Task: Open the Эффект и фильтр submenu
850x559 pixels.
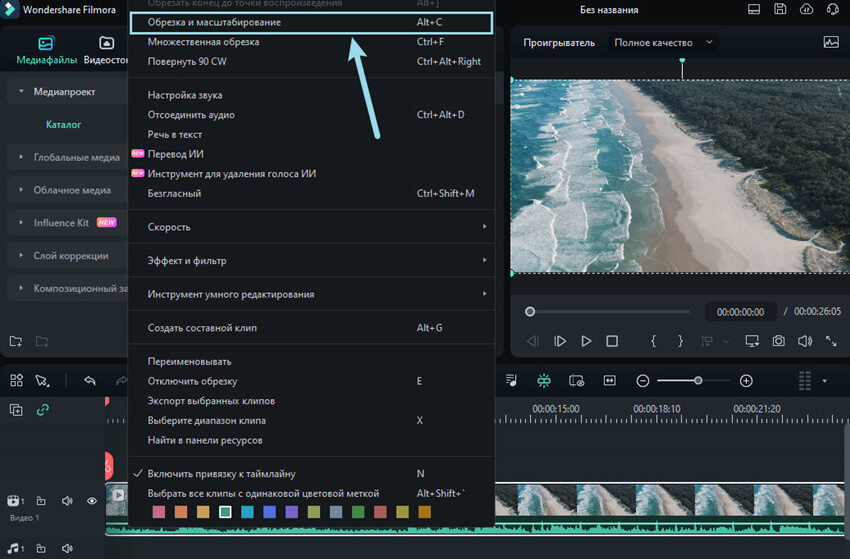Action: pos(311,260)
